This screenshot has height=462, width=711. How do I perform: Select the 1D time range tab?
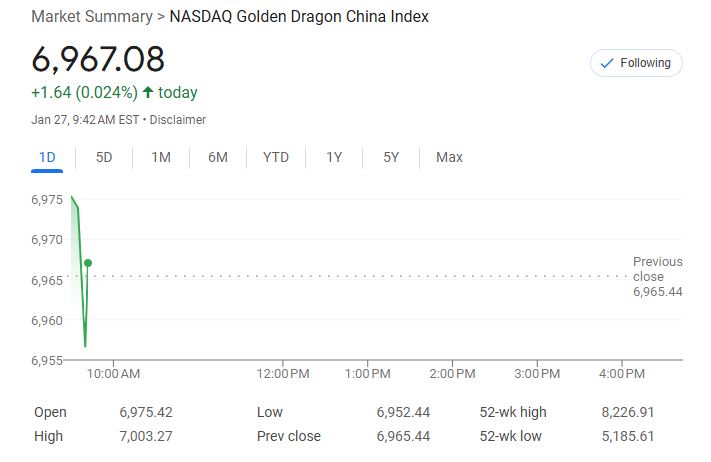pyautogui.click(x=47, y=157)
